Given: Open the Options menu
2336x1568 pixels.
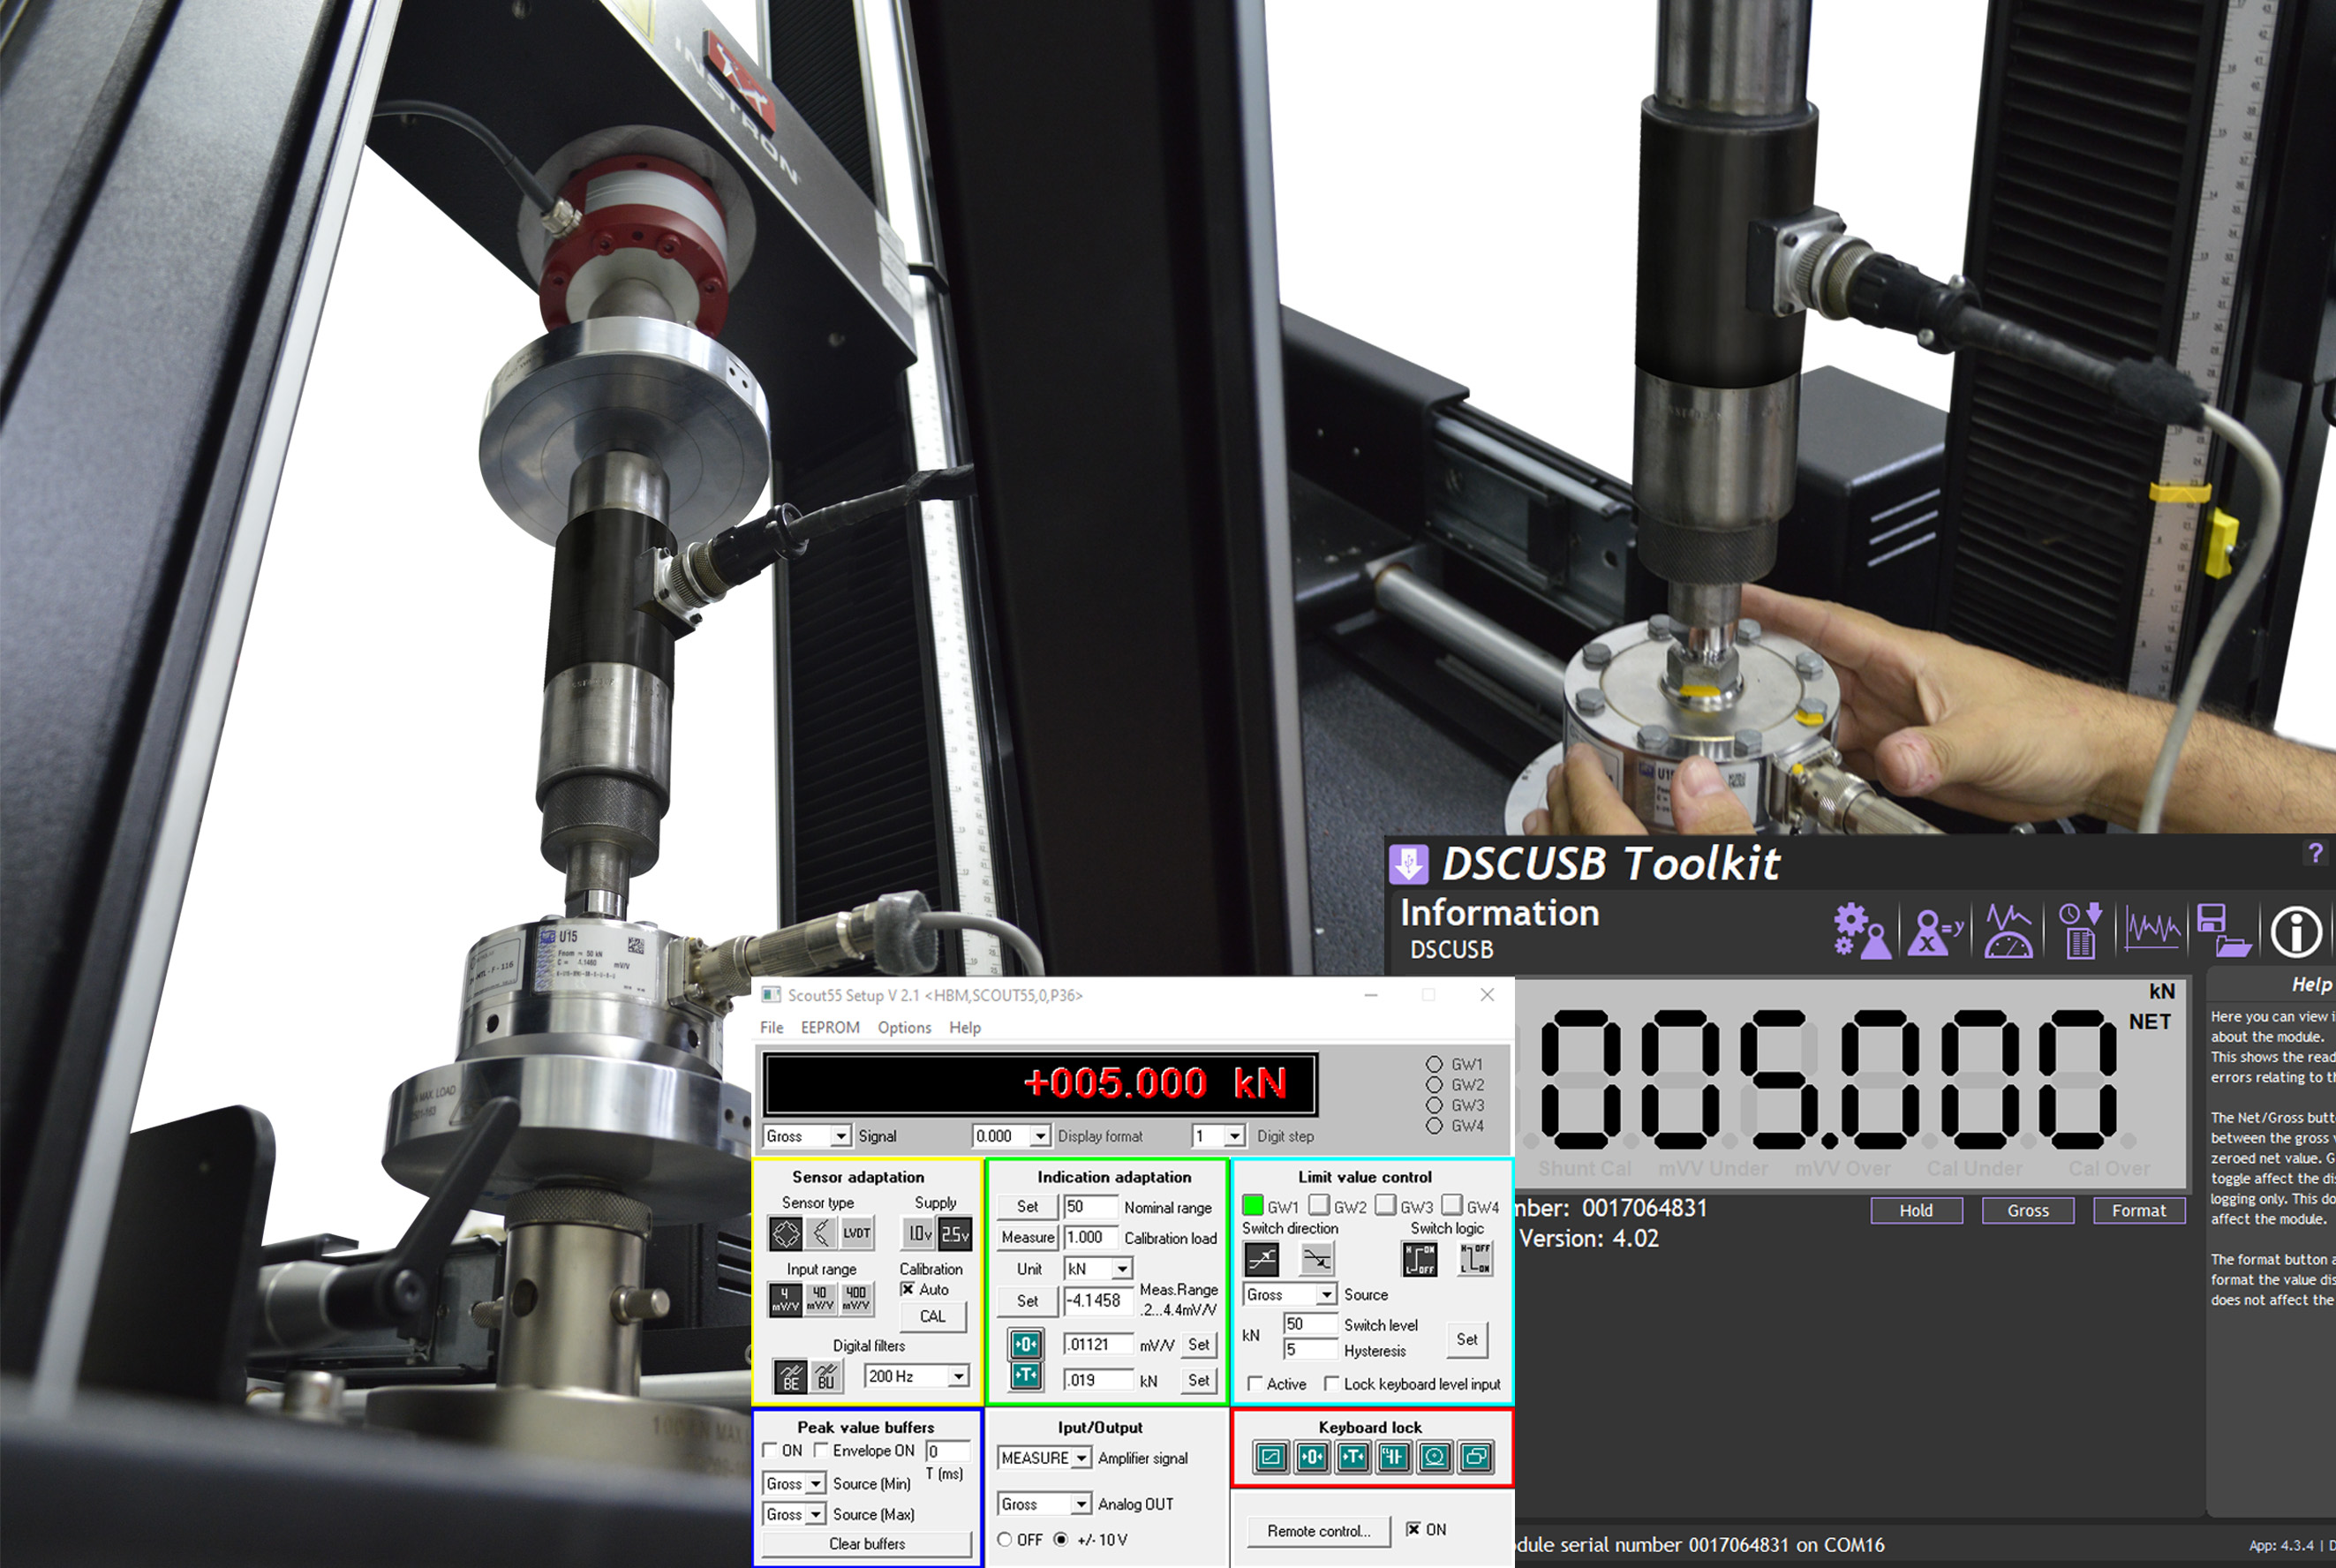Looking at the screenshot, I should (x=903, y=1027).
